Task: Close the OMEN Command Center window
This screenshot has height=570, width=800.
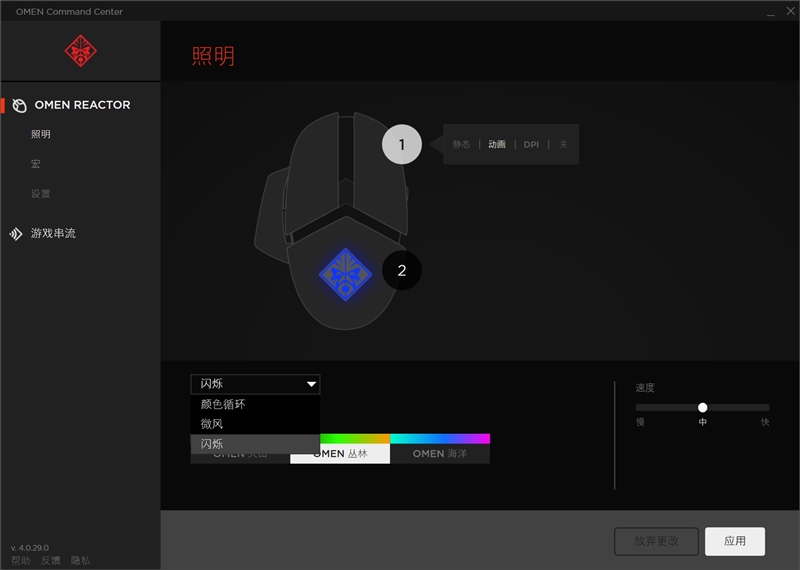Action: coord(790,11)
